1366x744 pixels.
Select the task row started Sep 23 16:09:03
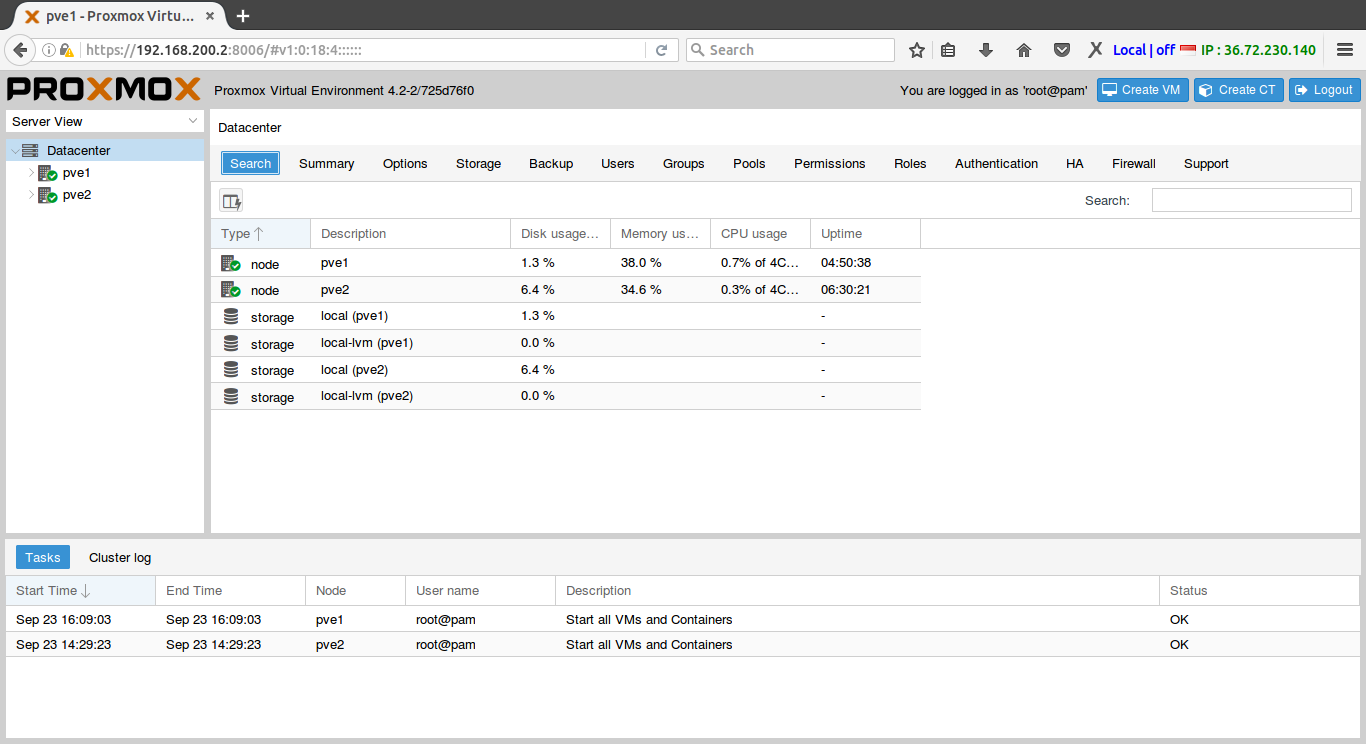683,619
